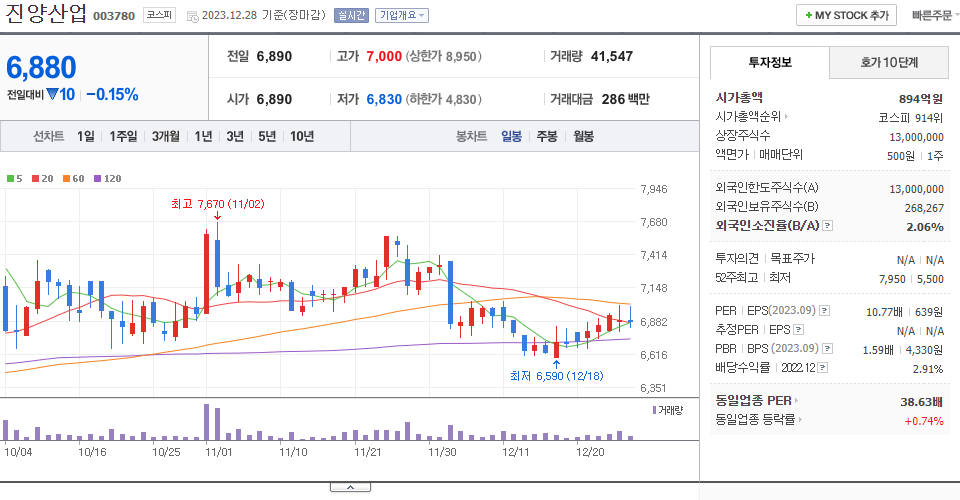Click the MY STOCK 추가 button
The width and height of the screenshot is (960, 500).
pyautogui.click(x=846, y=15)
